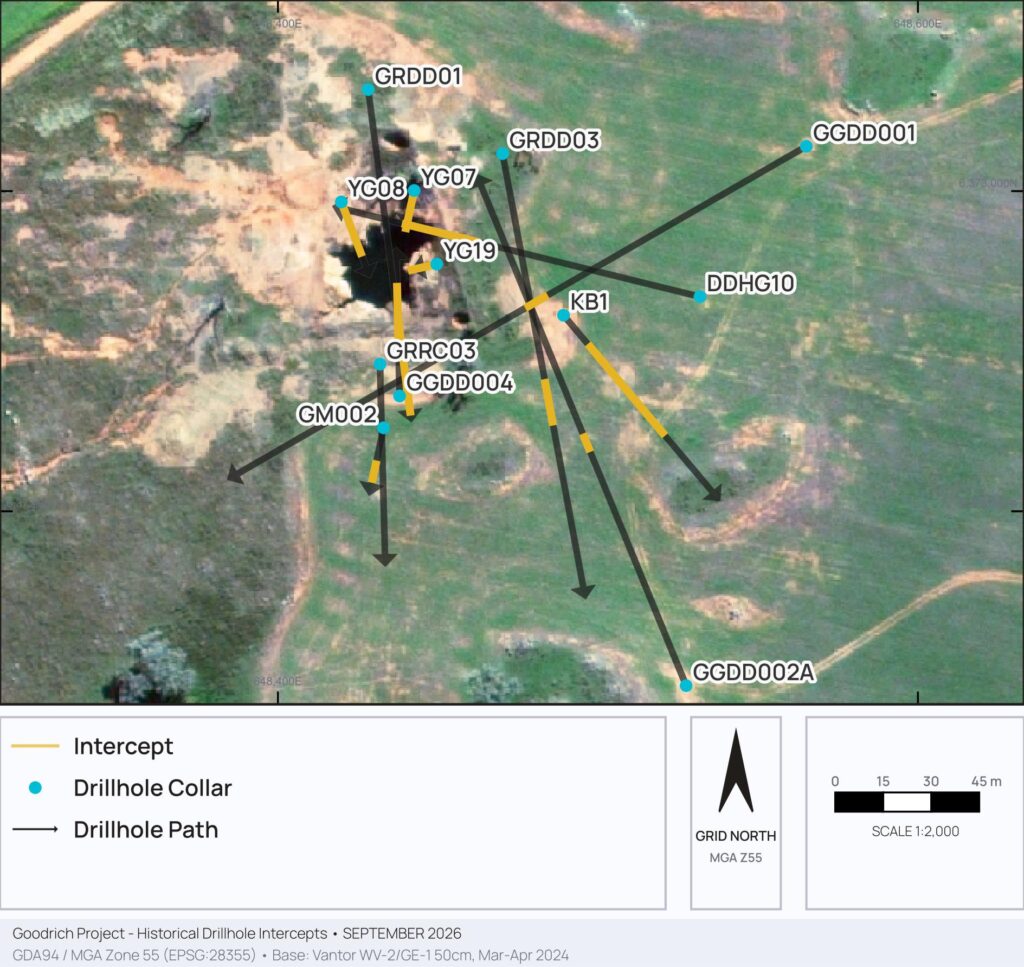
Task: Click the GRDD01 drillhole collar dot
Action: [x=368, y=90]
